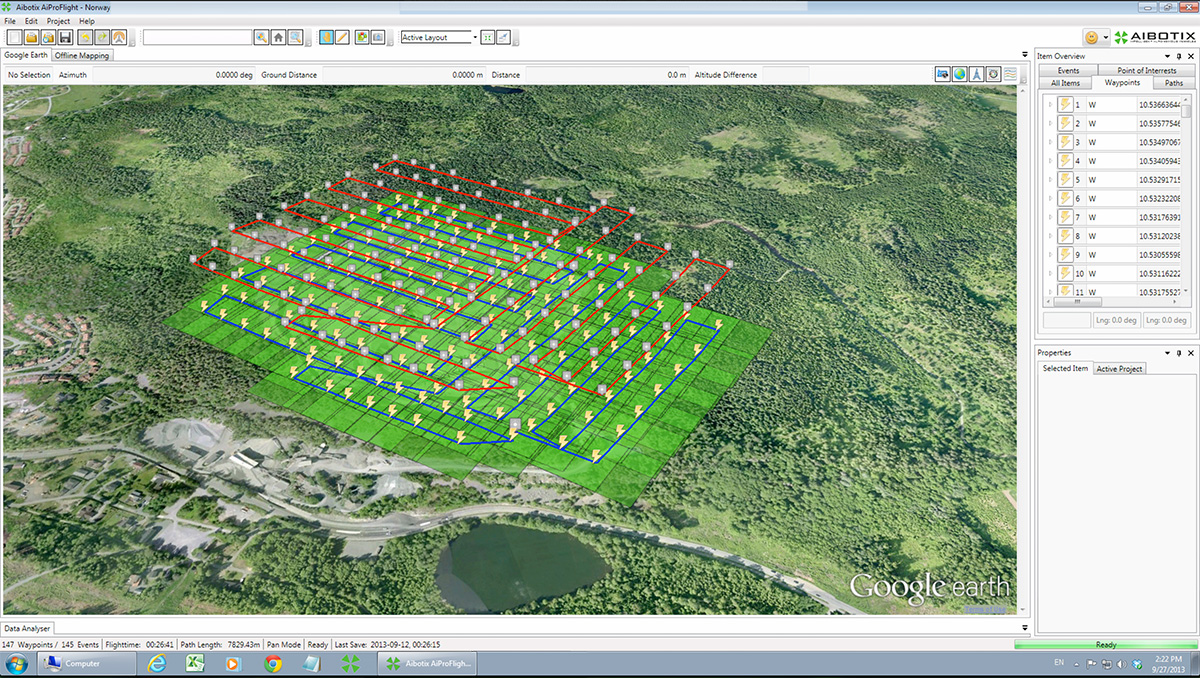This screenshot has width=1200, height=678.
Task: Toggle auto-hide pin on Item Overview panel
Action: [1179, 56]
